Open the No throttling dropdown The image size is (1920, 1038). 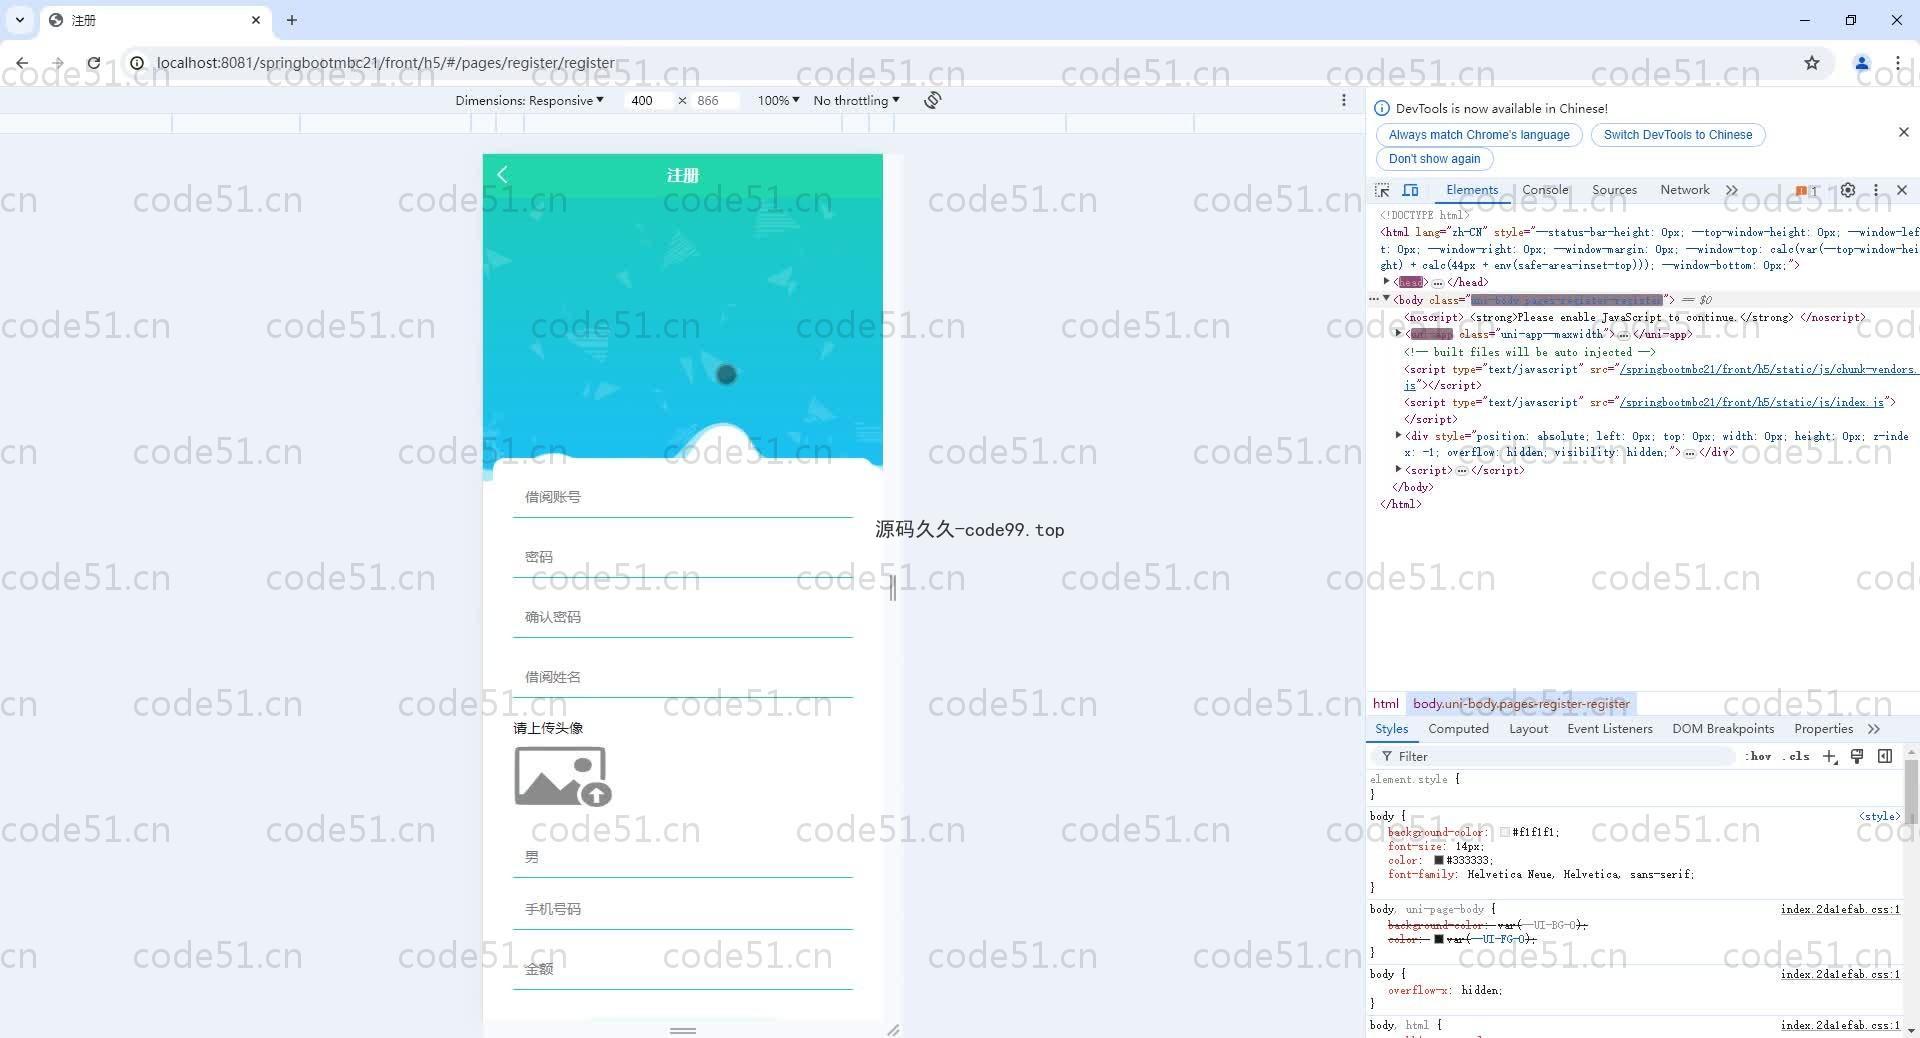(x=856, y=100)
